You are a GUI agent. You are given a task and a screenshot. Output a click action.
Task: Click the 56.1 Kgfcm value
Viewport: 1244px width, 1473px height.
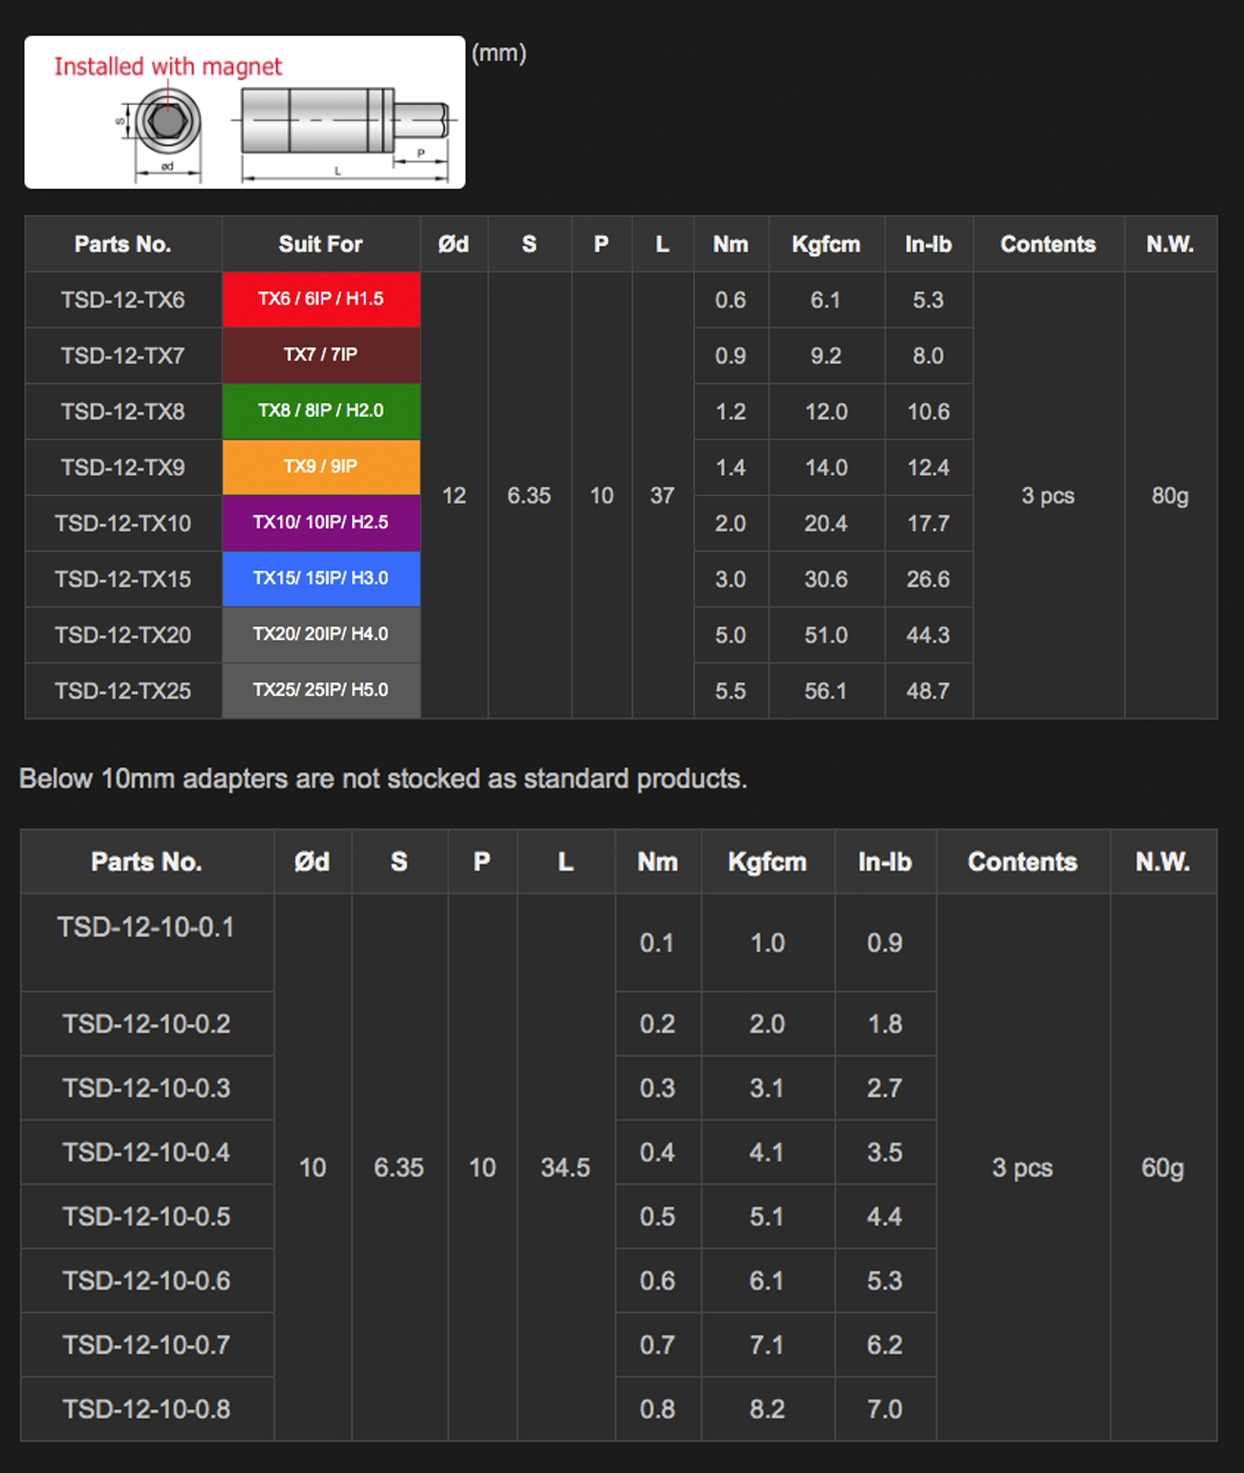pos(826,691)
